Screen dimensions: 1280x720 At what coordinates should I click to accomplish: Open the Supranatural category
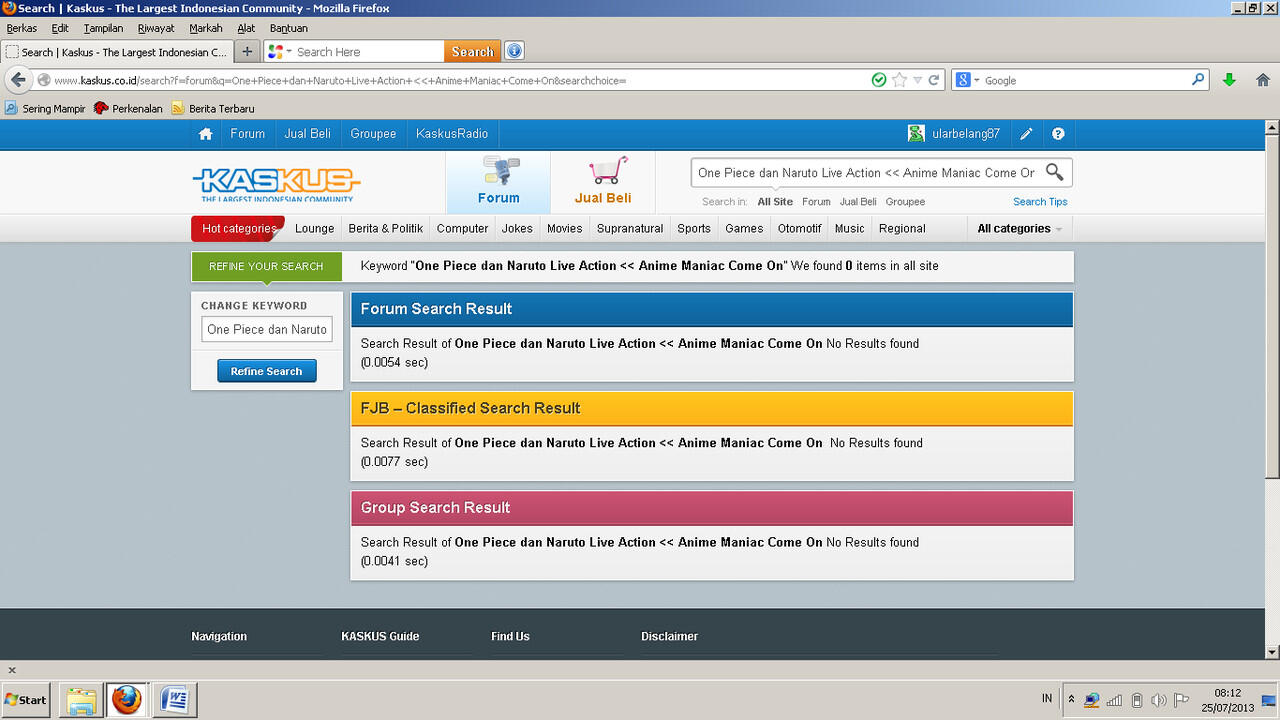630,229
